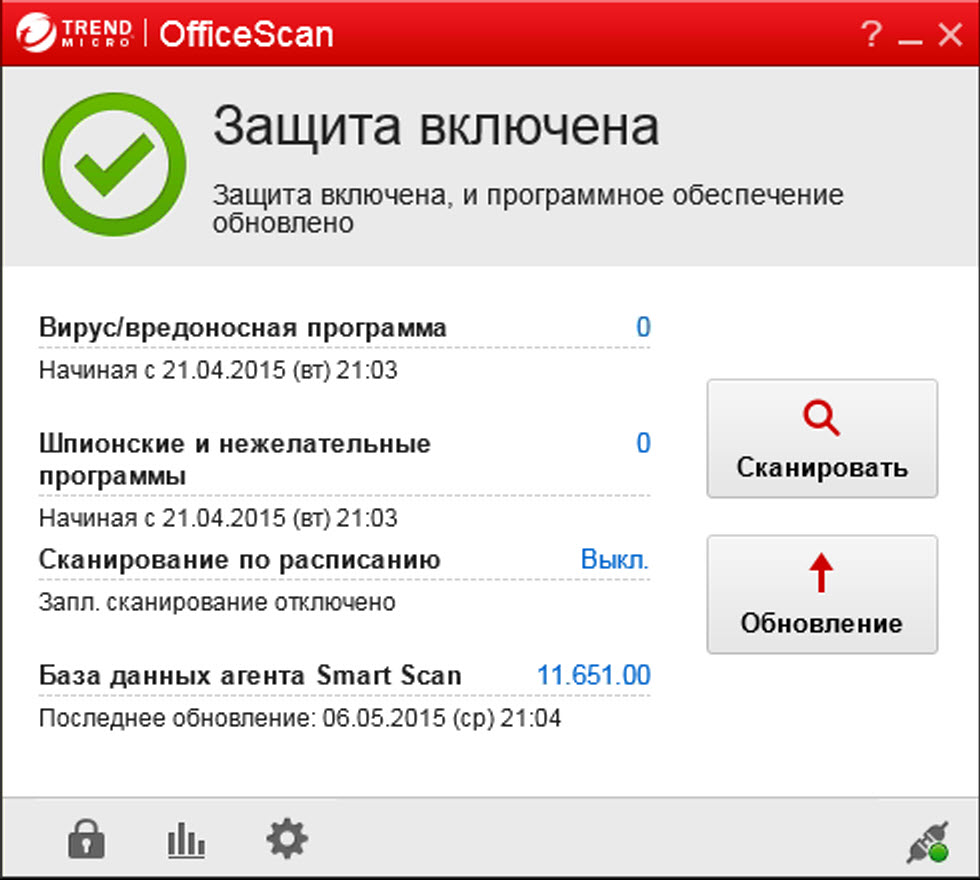Image resolution: width=980 pixels, height=880 pixels.
Task: Click the База данных агента Smart Scan label
Action: (250, 675)
